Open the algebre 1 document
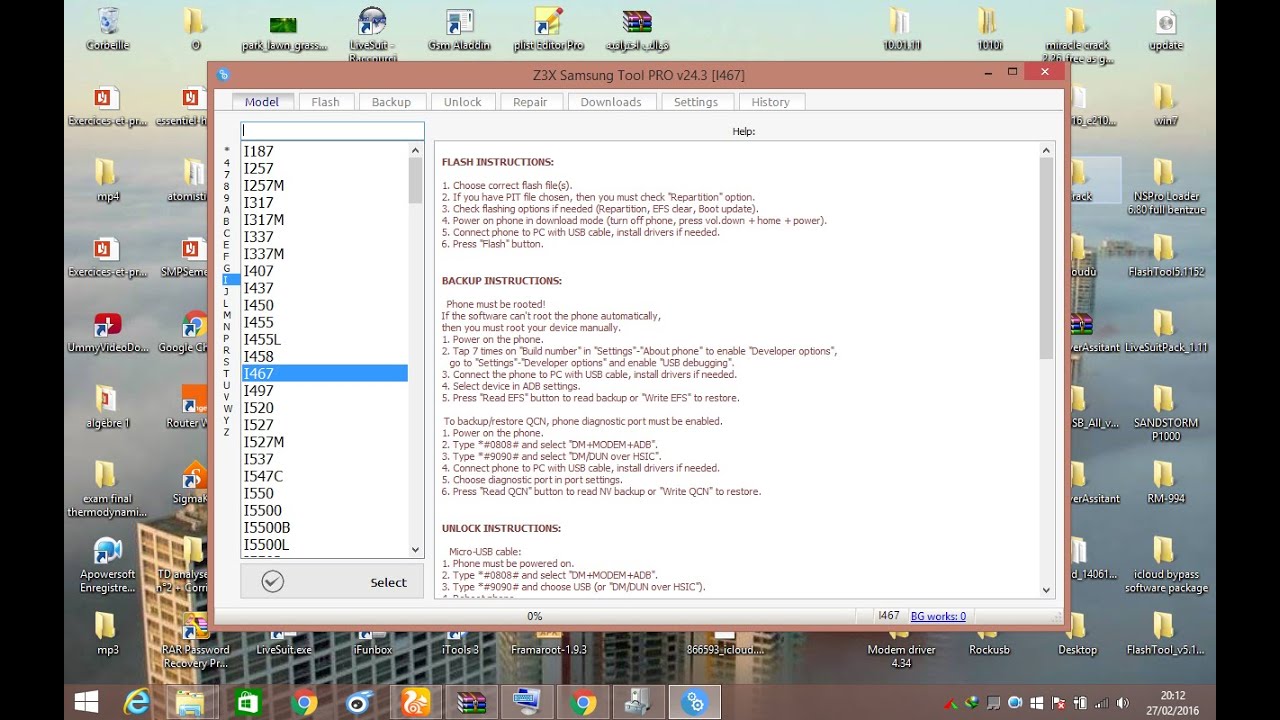The image size is (1280, 720). tap(108, 407)
